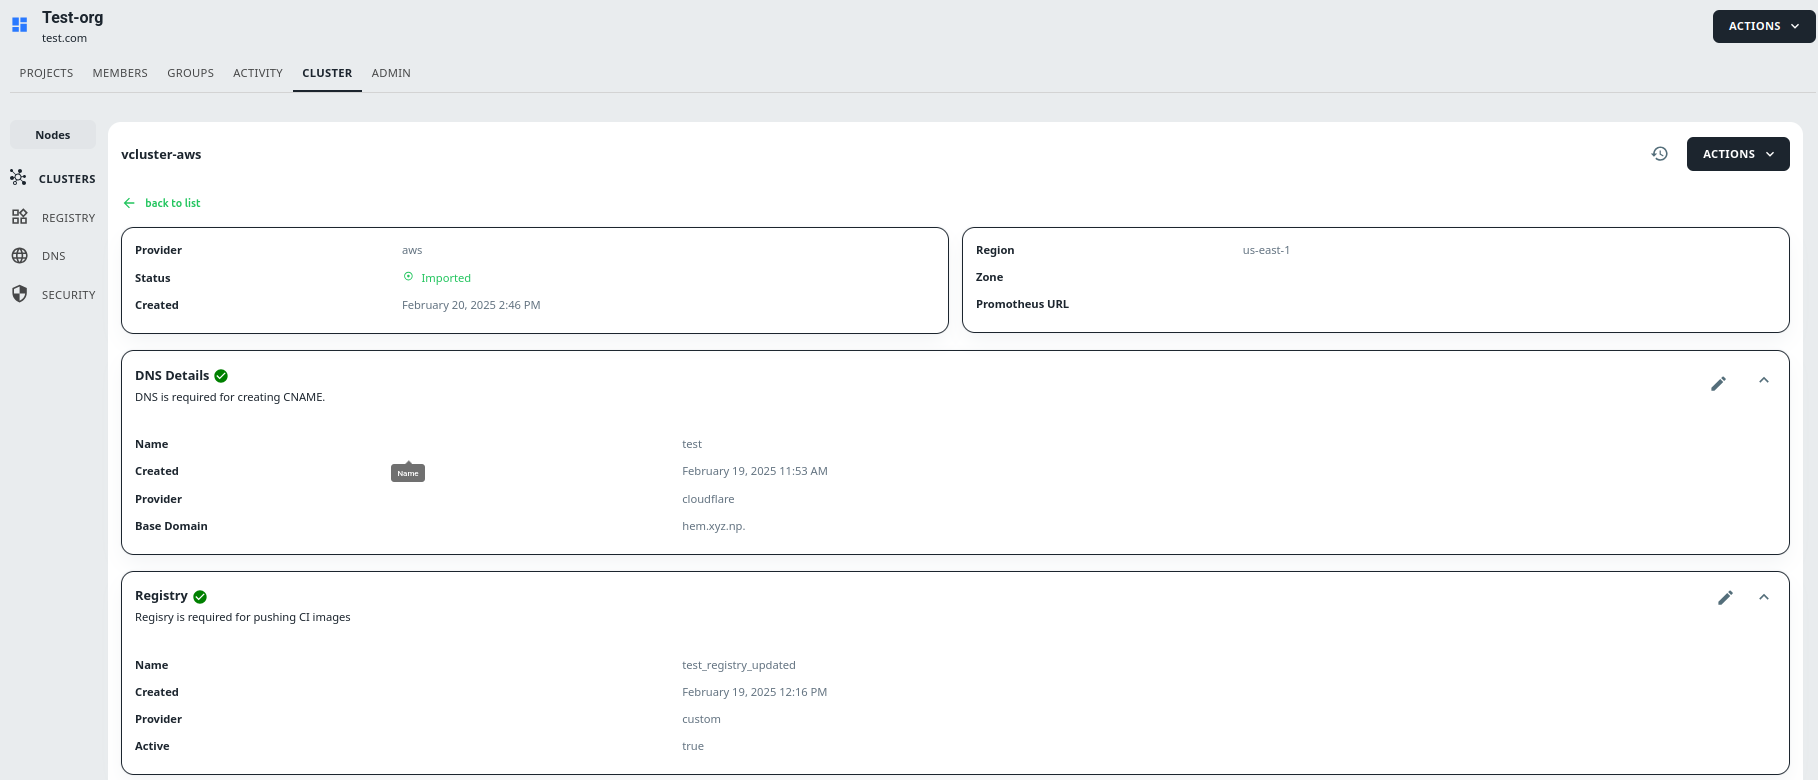The height and width of the screenshot is (780, 1818).
Task: Open the organization ACTIONS dropdown
Action: [x=1764, y=26]
